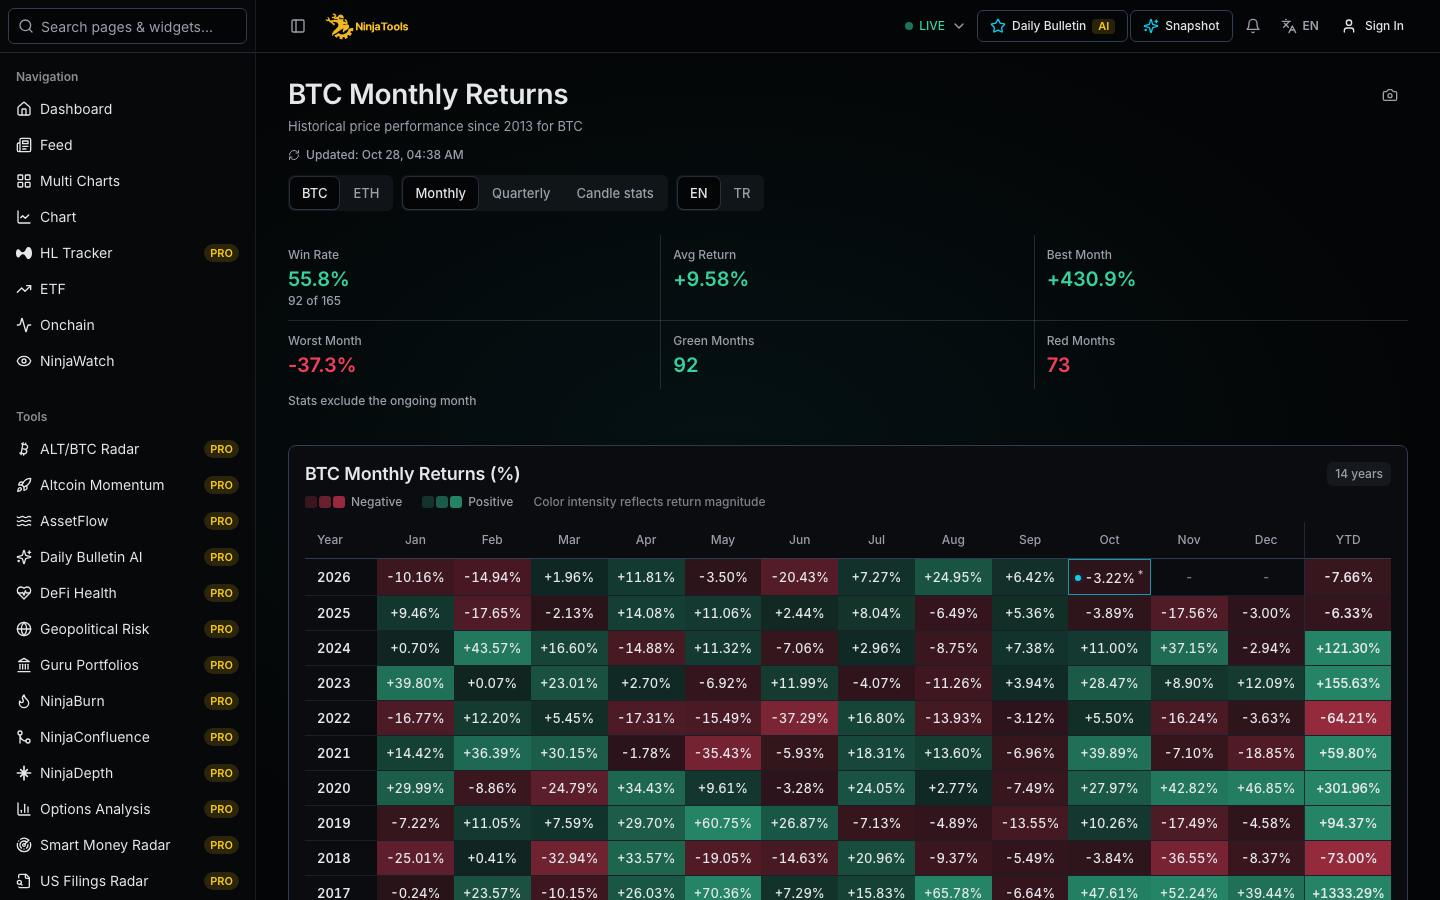Viewport: 1440px width, 900px height.
Task: Switch asset to BTC
Action: click(x=315, y=193)
